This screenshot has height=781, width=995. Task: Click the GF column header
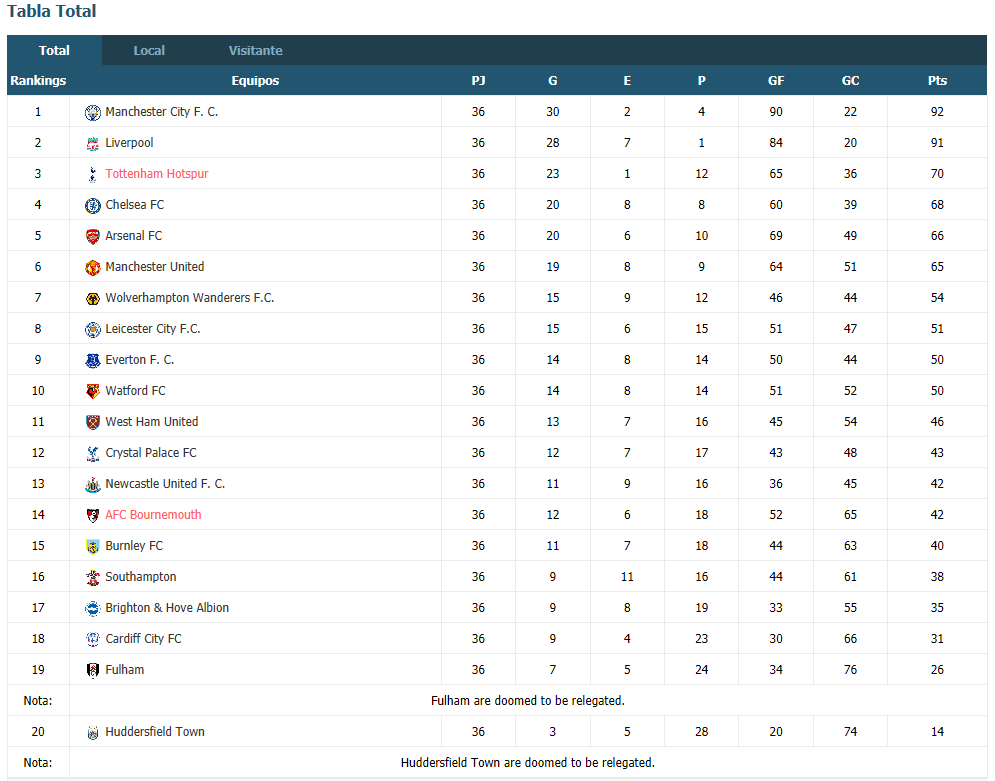[x=776, y=81]
